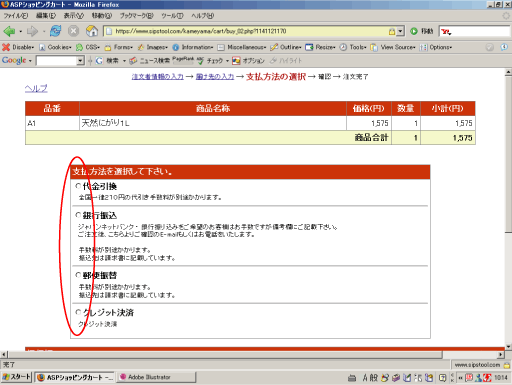The height and width of the screenshot is (385, 512).
Task: Click the horizontal scrollbar thumb
Action: pos(225,355)
